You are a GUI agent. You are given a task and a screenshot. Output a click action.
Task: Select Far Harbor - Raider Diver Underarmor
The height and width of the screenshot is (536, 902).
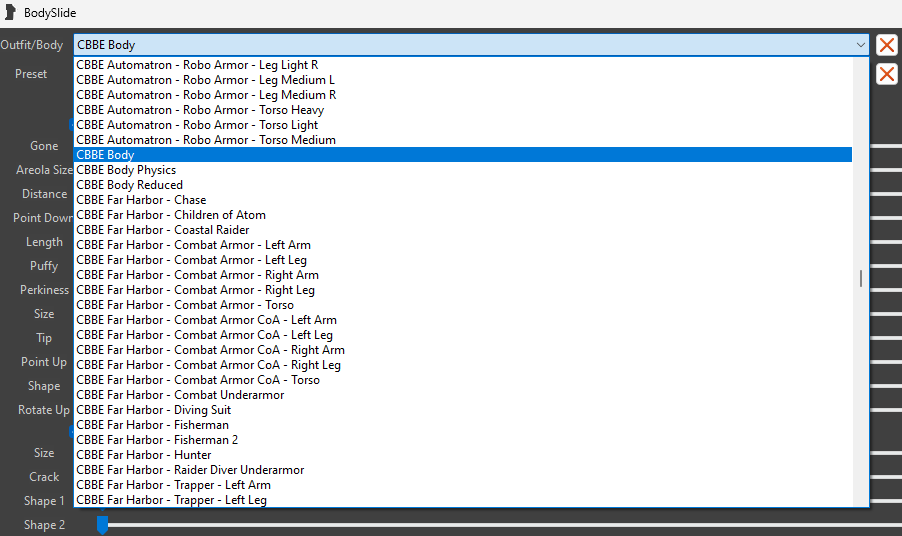463,470
